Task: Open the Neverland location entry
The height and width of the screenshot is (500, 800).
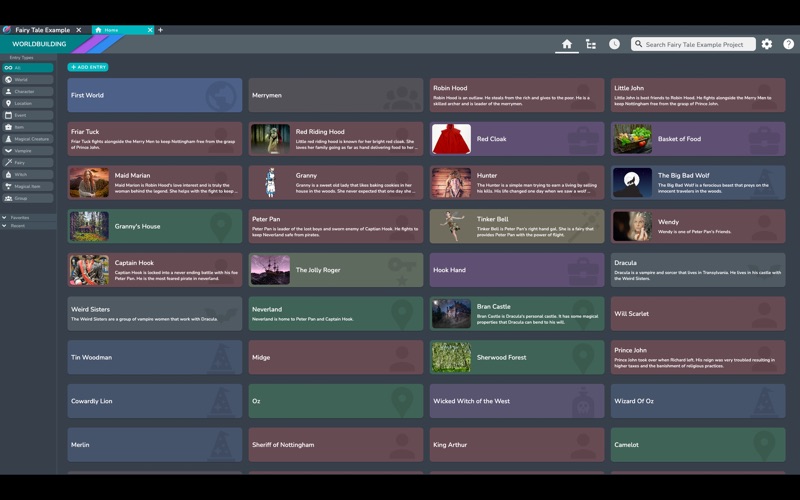Action: [336, 314]
